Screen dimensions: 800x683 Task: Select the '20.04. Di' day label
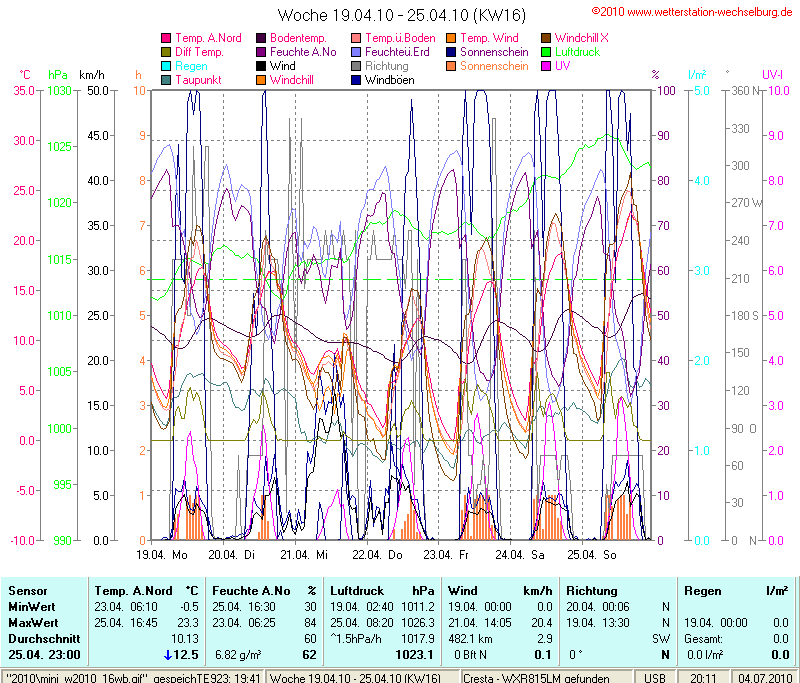pos(232,555)
